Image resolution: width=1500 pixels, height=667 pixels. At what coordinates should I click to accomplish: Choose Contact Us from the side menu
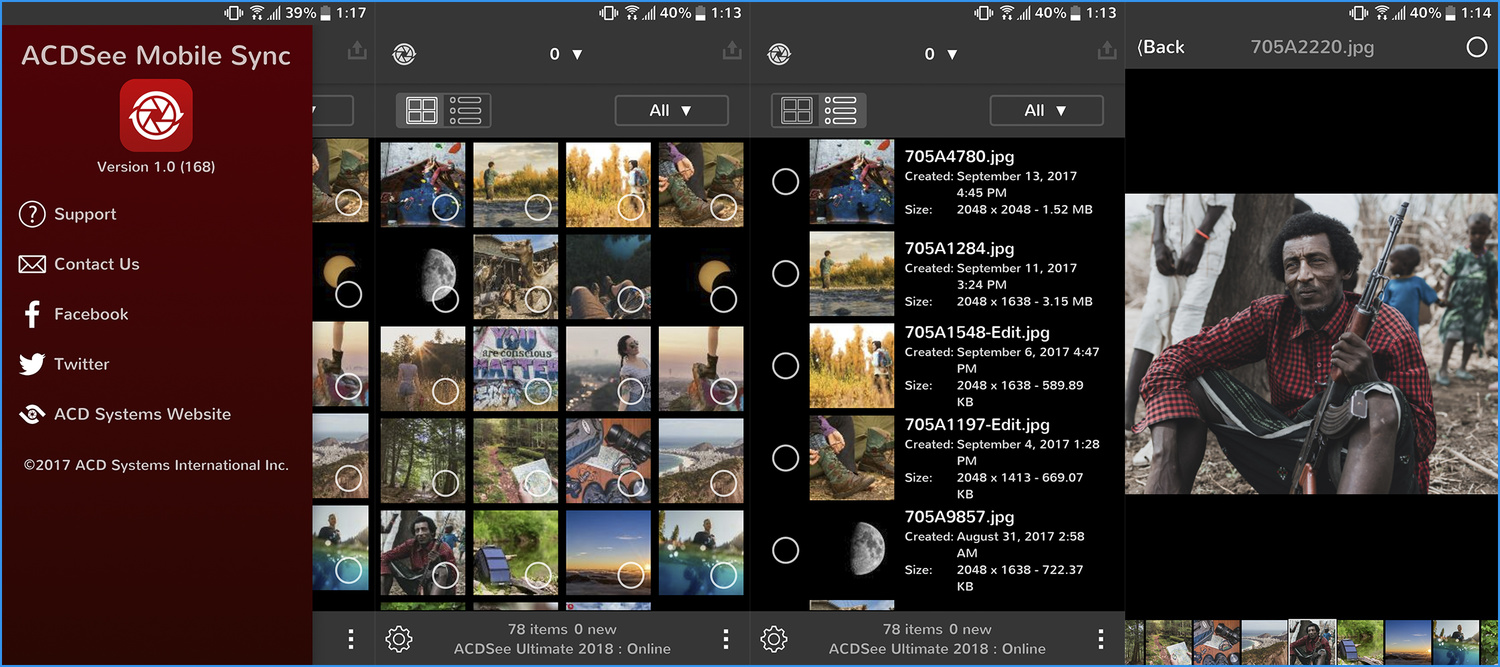(x=96, y=264)
